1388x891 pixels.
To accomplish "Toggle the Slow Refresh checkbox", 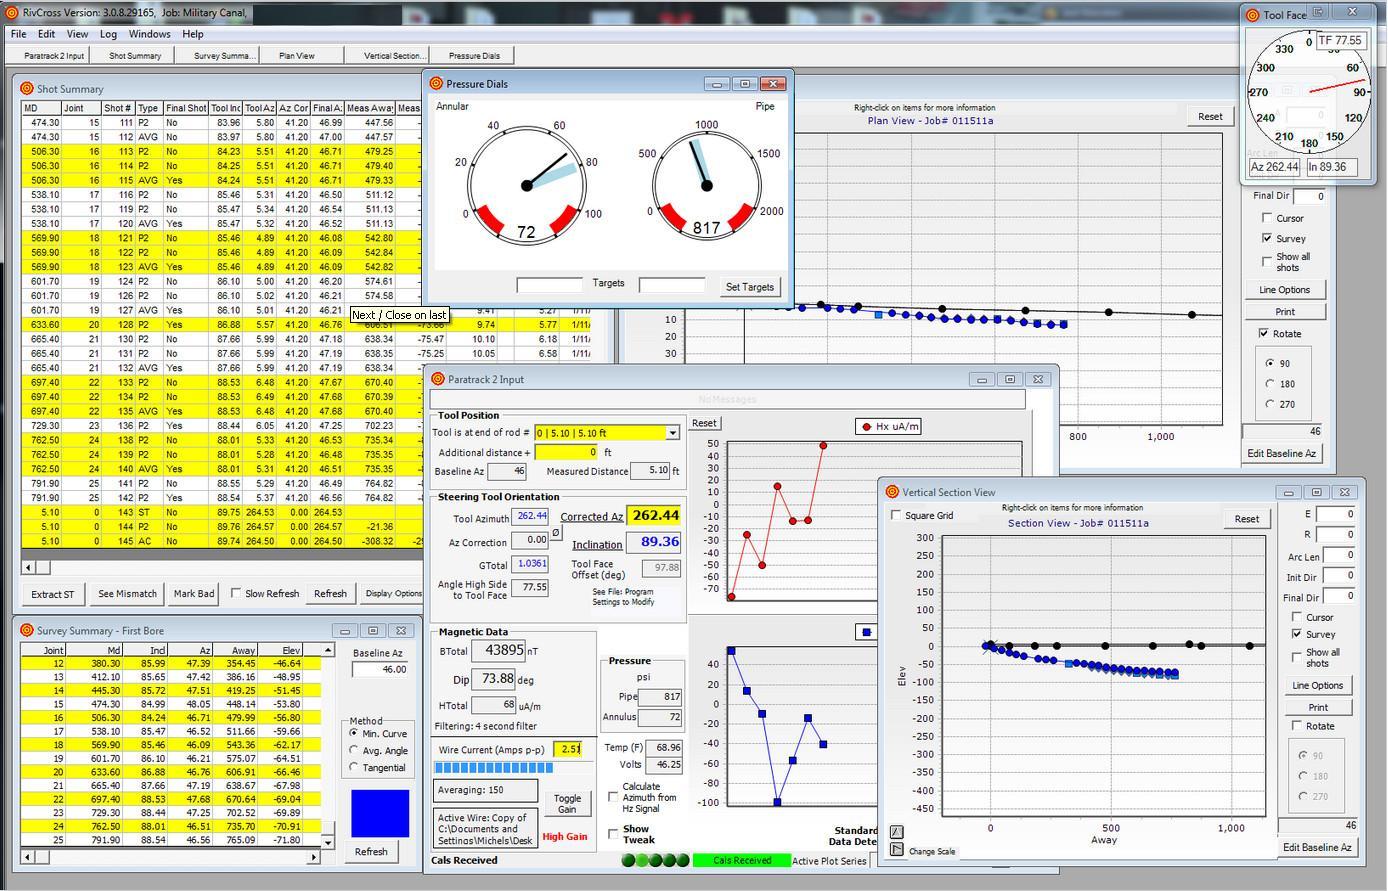I will (x=236, y=593).
